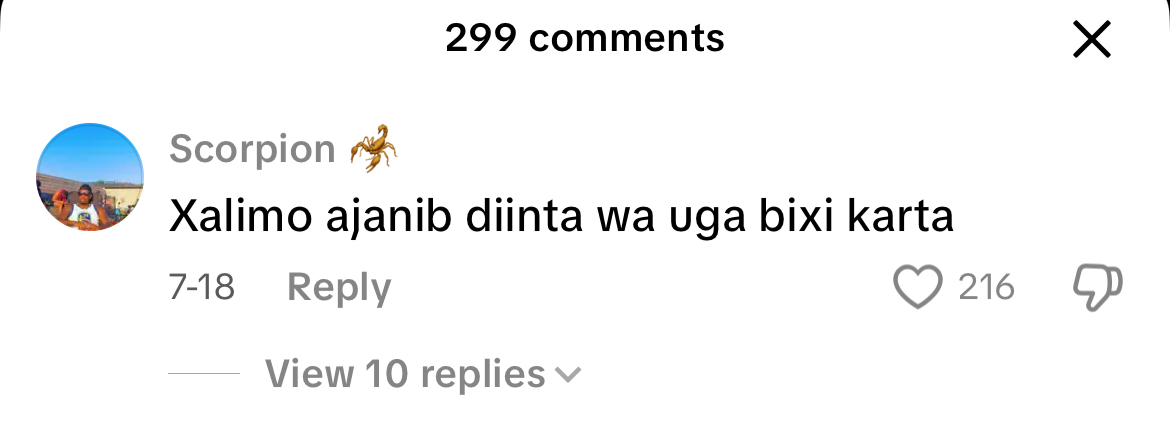1170x422 pixels.
Task: Open Scorpion's profile picture
Action: 90,177
